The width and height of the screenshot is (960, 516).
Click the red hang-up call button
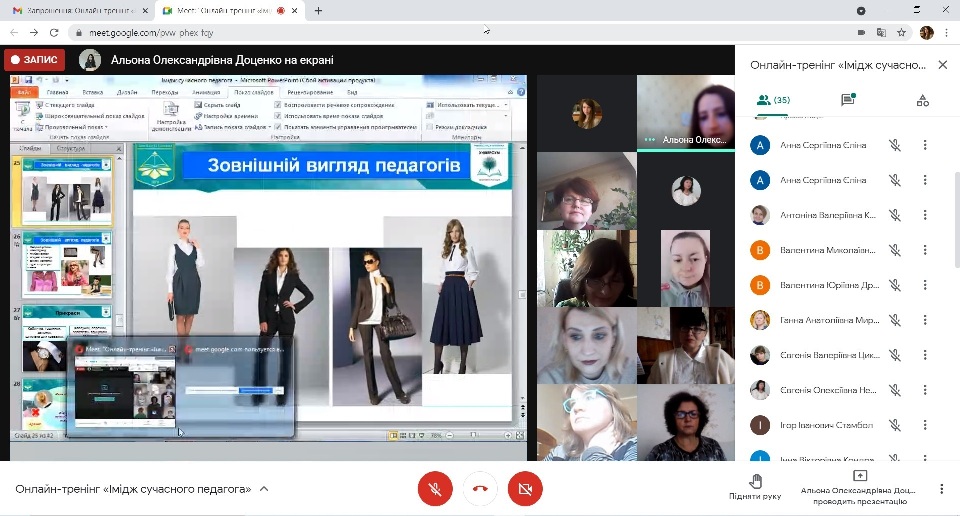tap(480, 489)
